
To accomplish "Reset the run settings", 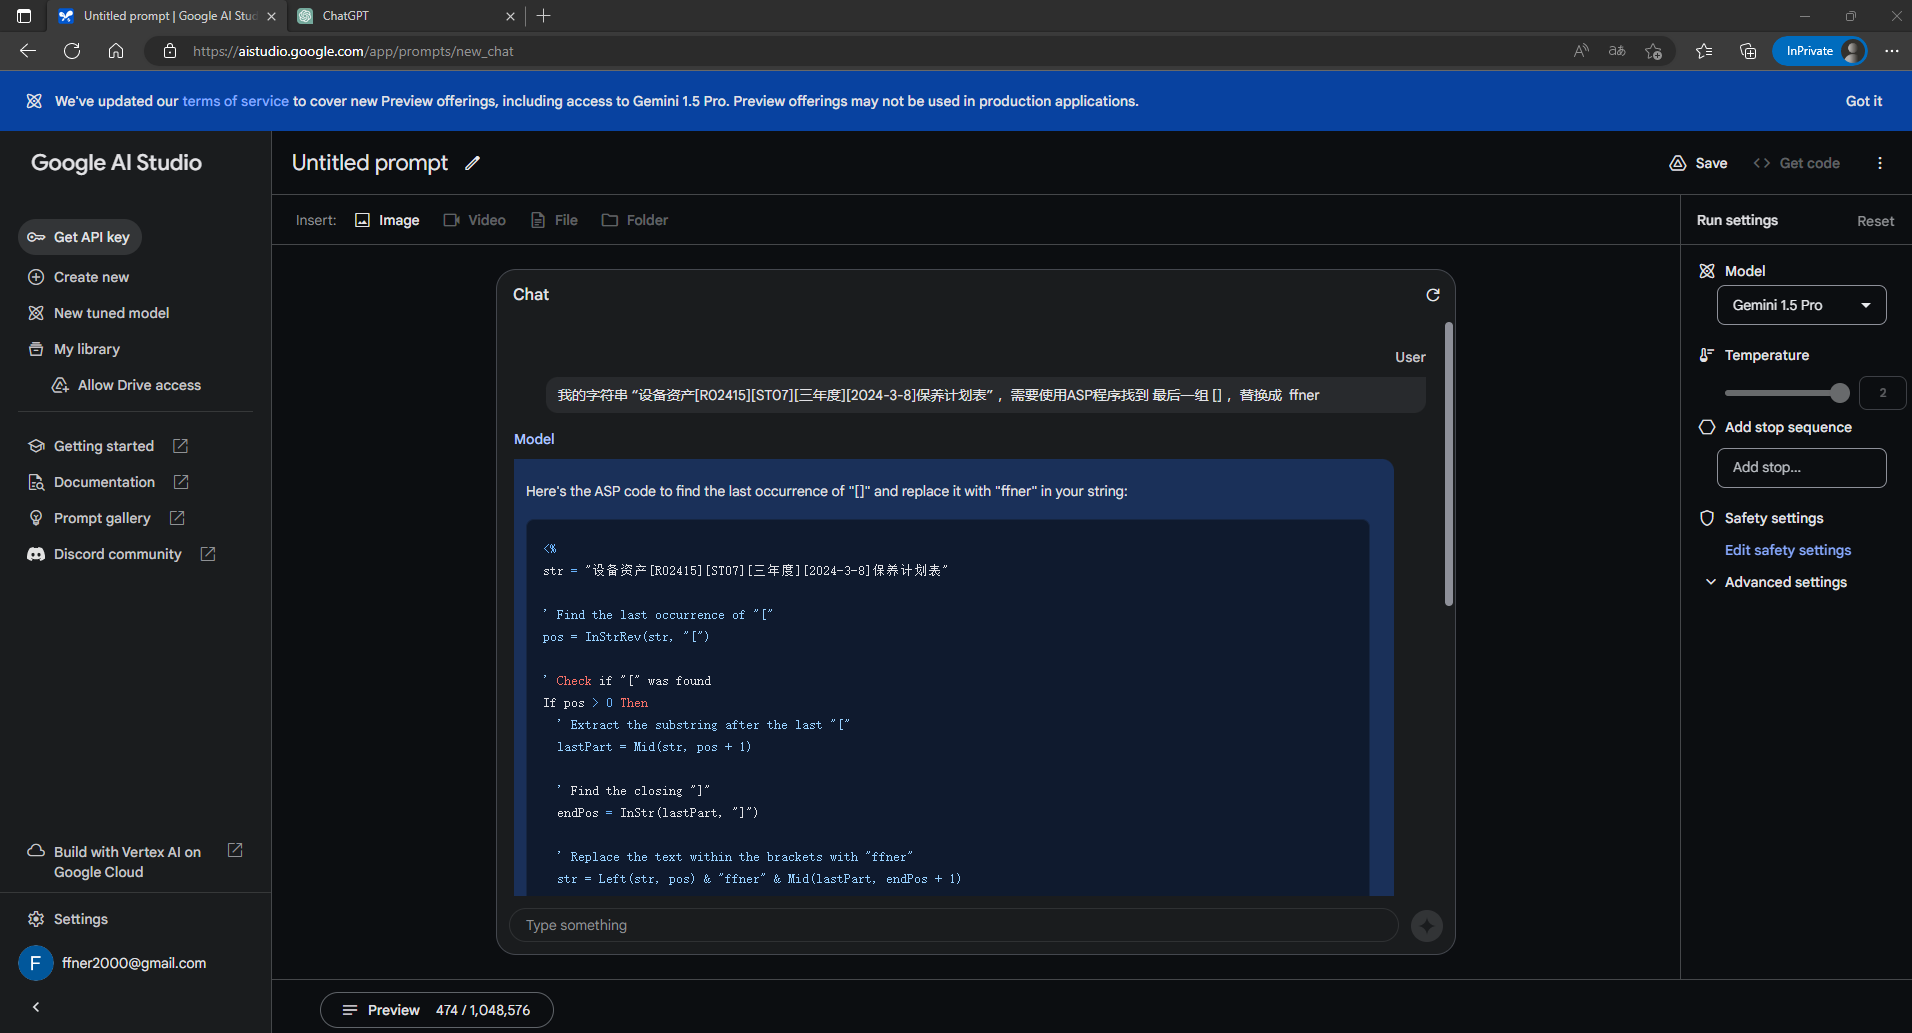I will click(1875, 221).
